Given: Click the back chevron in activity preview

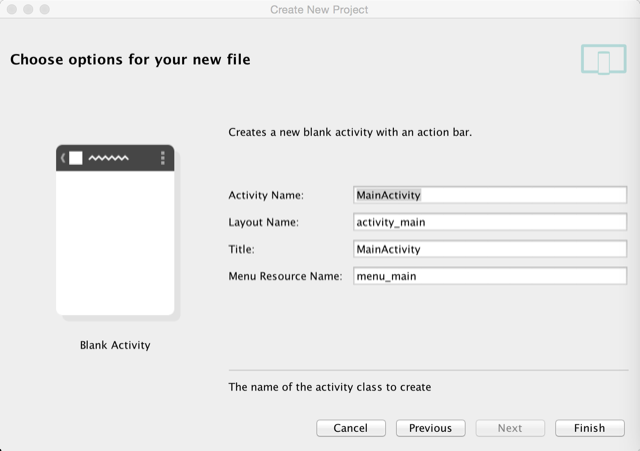Looking at the screenshot, I should click(x=63, y=158).
